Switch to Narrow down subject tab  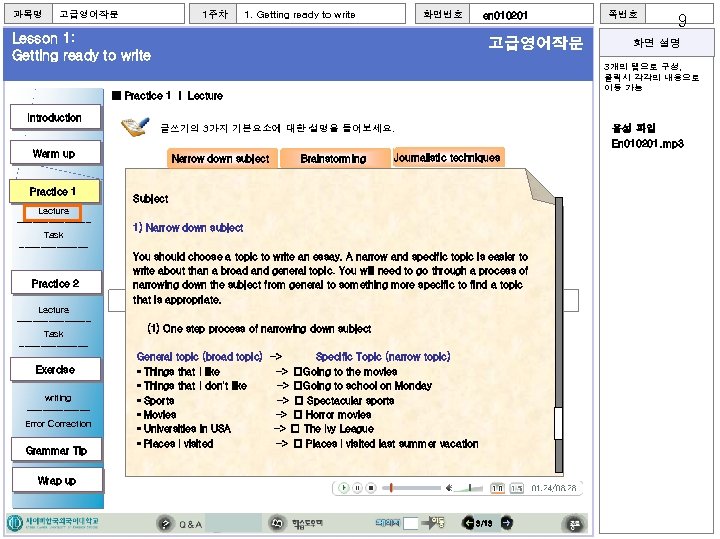pos(222,158)
